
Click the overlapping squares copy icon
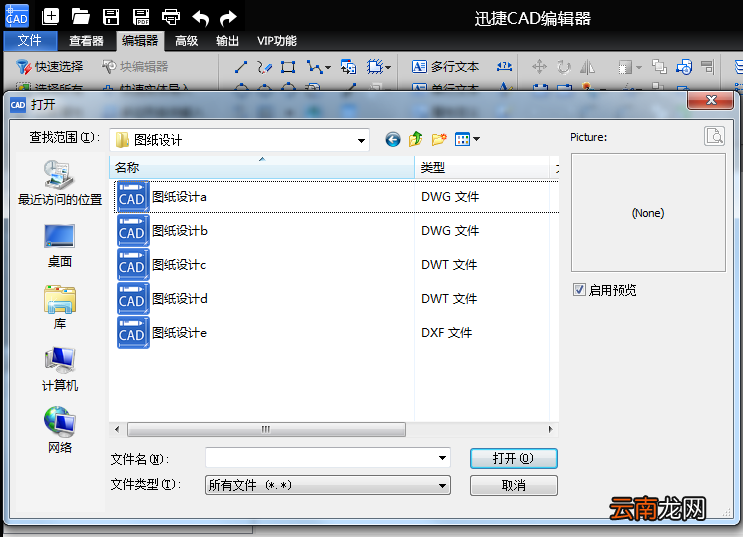(x=659, y=67)
